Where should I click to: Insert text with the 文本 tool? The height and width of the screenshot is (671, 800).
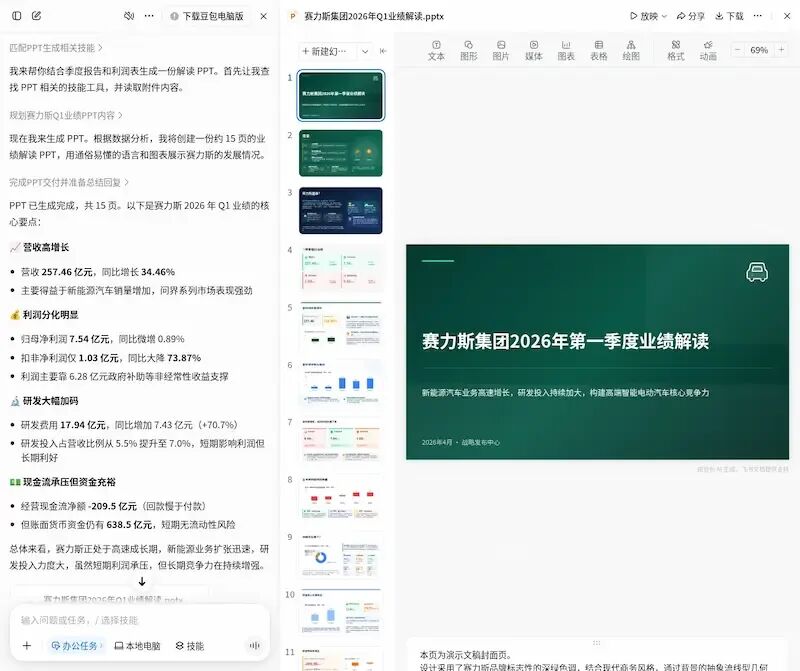coord(436,50)
